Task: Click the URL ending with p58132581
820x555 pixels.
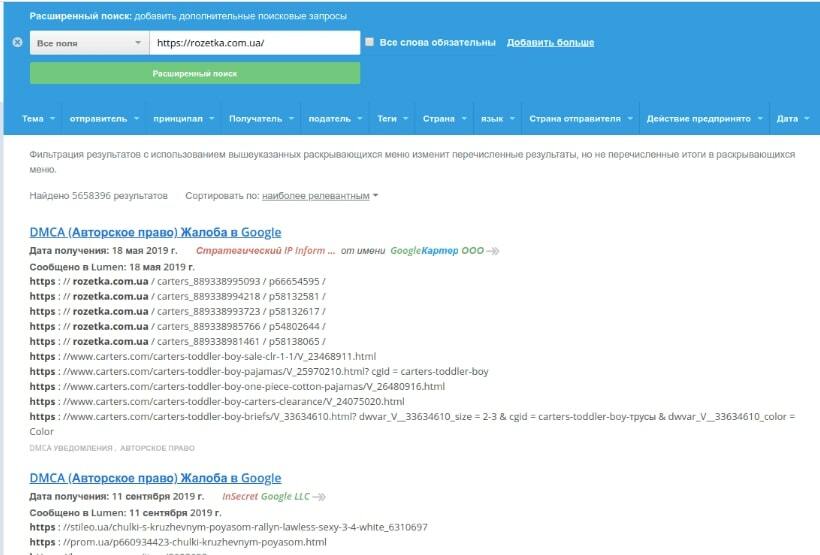Action: 177,297
